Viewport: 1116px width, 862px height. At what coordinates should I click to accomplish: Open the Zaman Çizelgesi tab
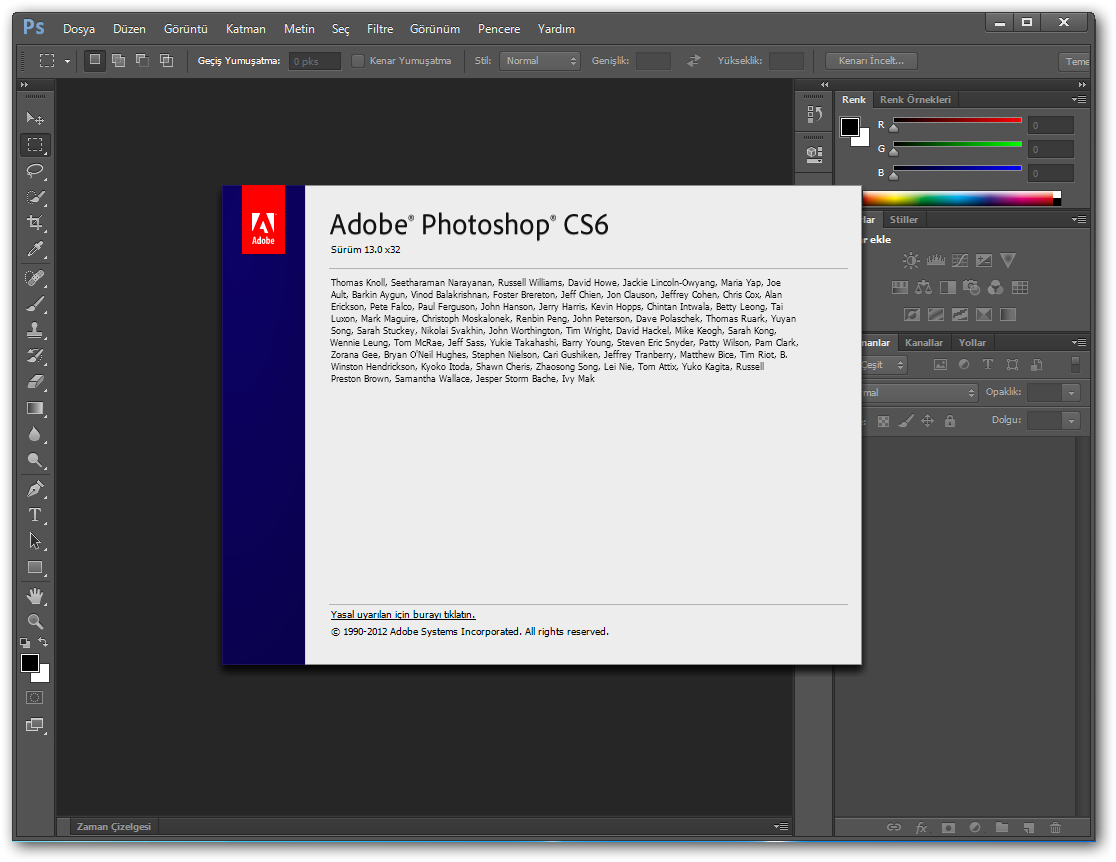(114, 826)
